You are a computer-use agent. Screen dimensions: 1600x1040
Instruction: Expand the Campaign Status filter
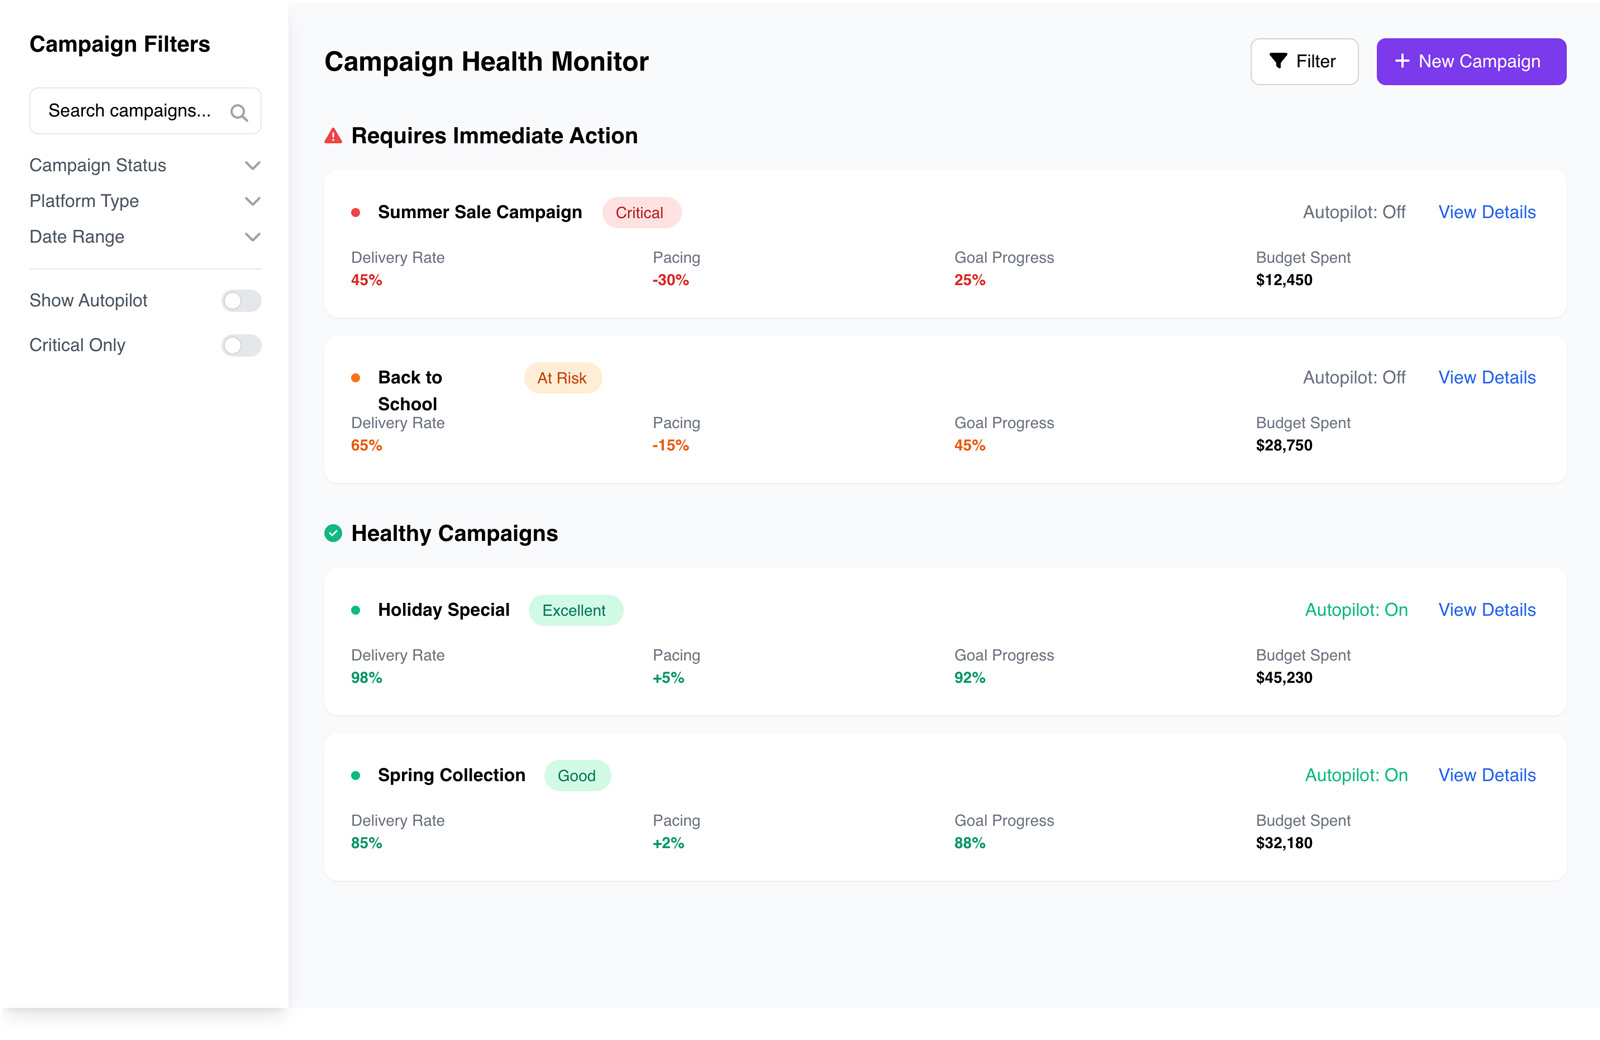pos(145,165)
